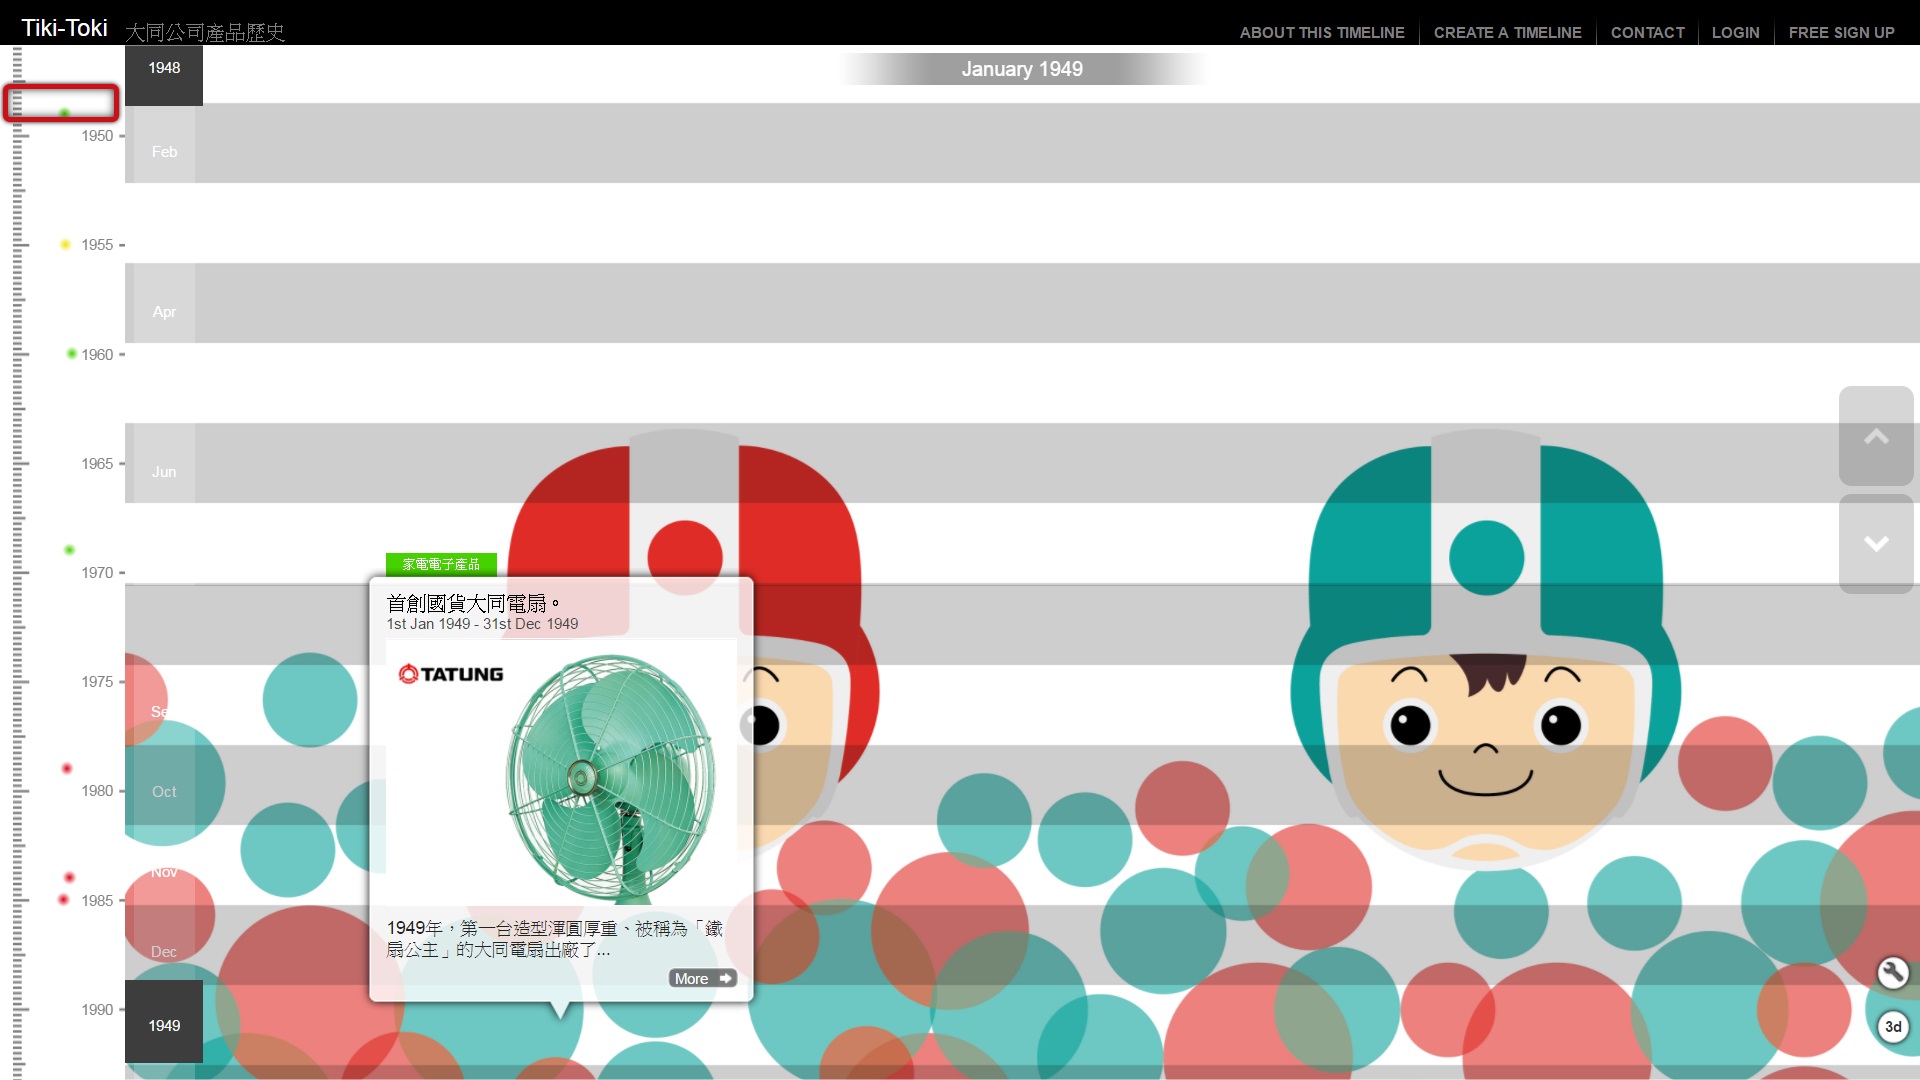This screenshot has width=1920, height=1080.
Task: Jump to 1985 on the year scale
Action: pos(97,901)
